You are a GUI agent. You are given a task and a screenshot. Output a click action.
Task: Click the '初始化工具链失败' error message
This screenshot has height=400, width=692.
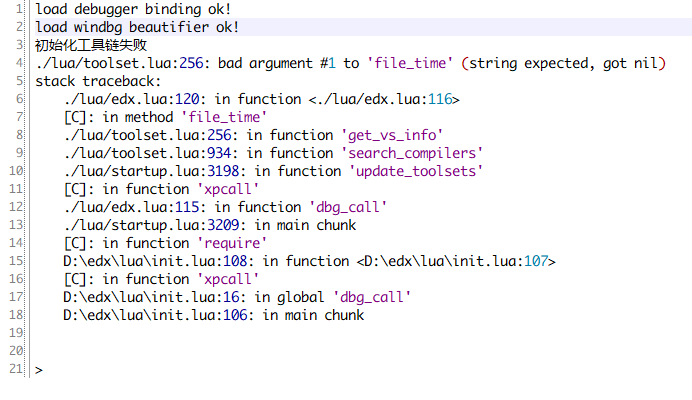(x=90, y=45)
